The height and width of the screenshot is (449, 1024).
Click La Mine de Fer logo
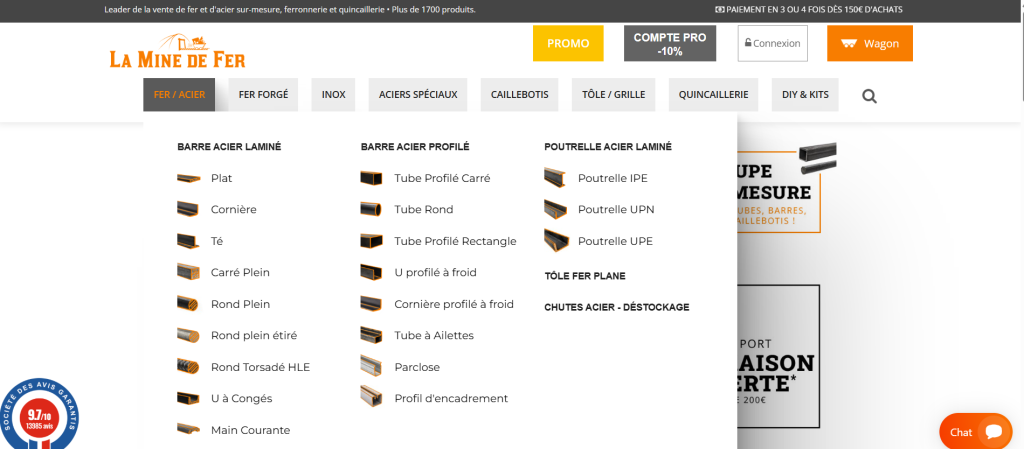[178, 51]
